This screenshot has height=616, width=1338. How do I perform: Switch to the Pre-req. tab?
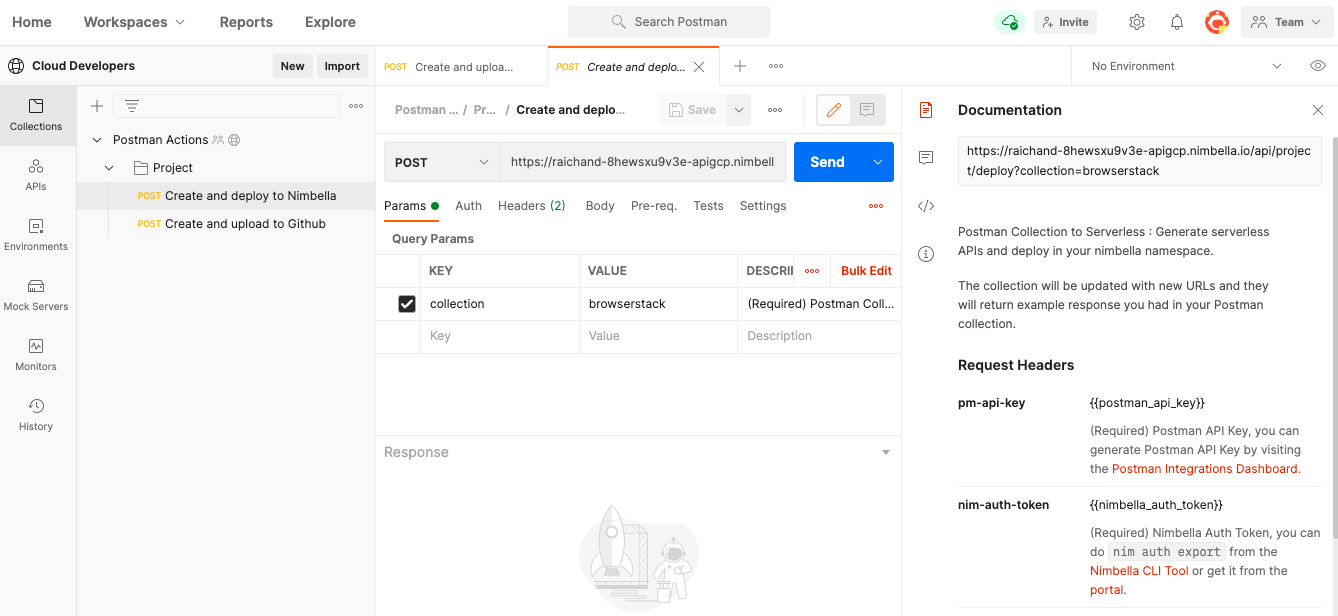[x=654, y=206]
